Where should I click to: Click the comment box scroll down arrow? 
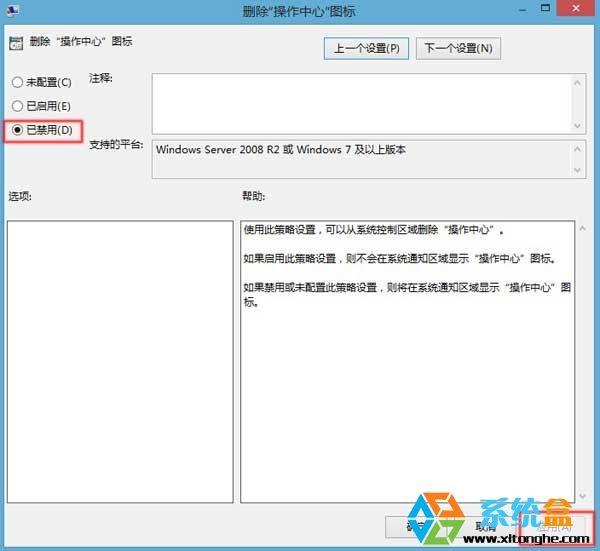click(x=578, y=126)
